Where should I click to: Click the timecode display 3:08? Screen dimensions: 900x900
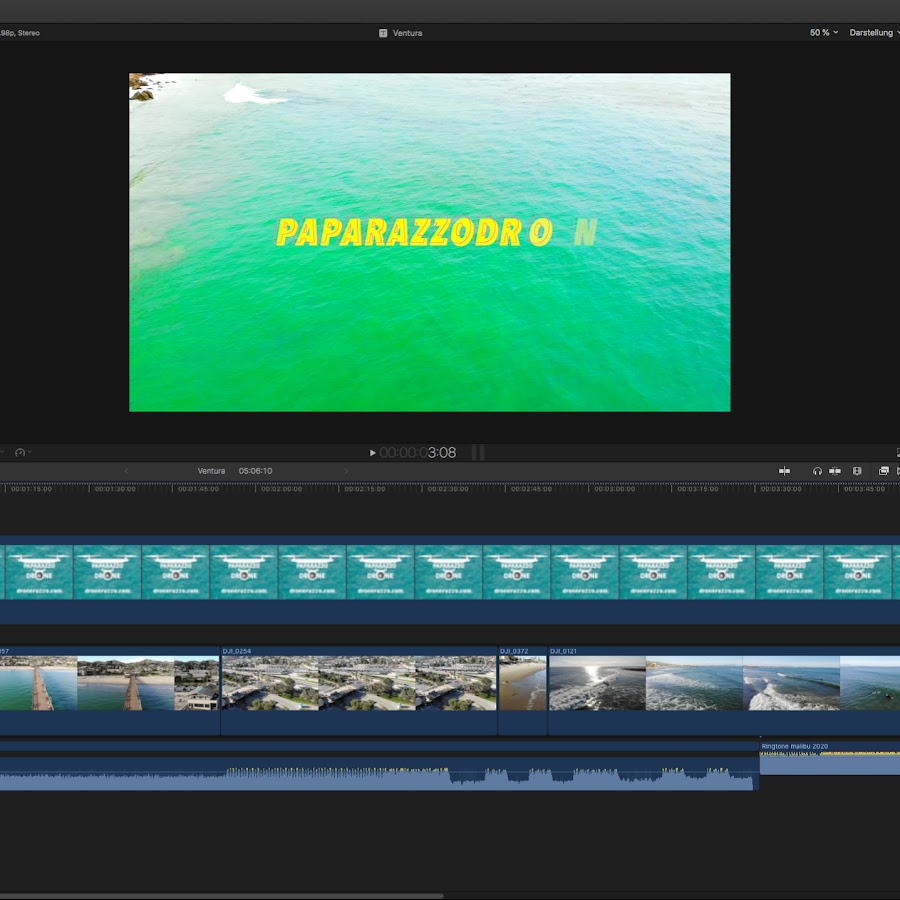[418, 453]
